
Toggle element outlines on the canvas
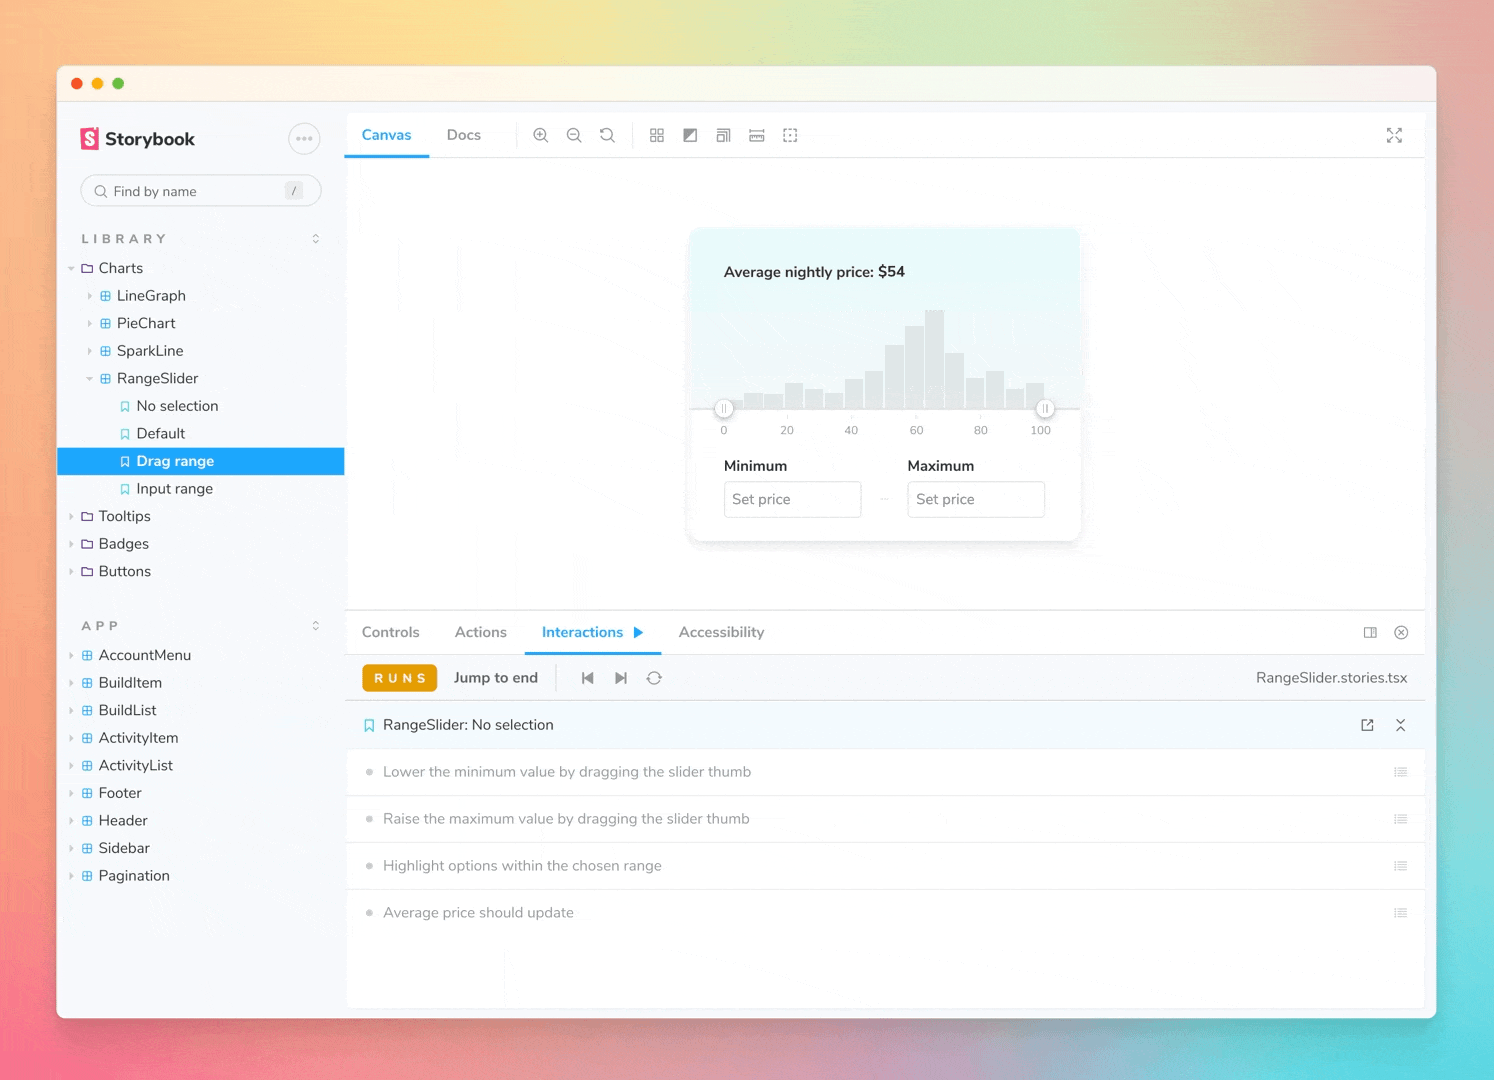point(790,135)
